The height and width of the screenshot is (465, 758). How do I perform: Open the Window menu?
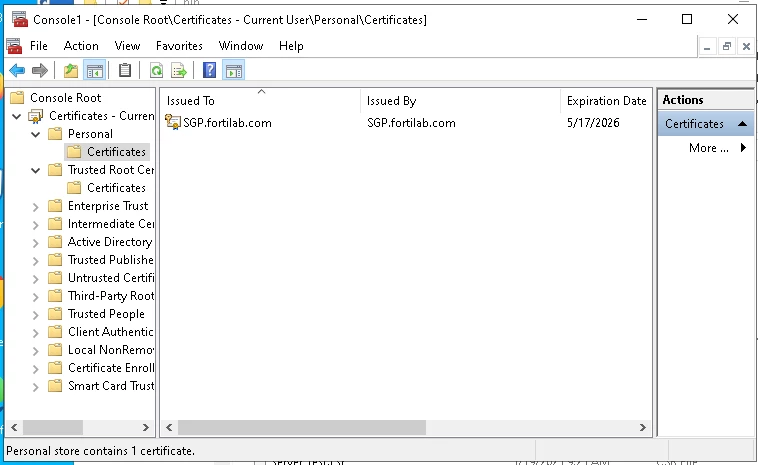[241, 46]
